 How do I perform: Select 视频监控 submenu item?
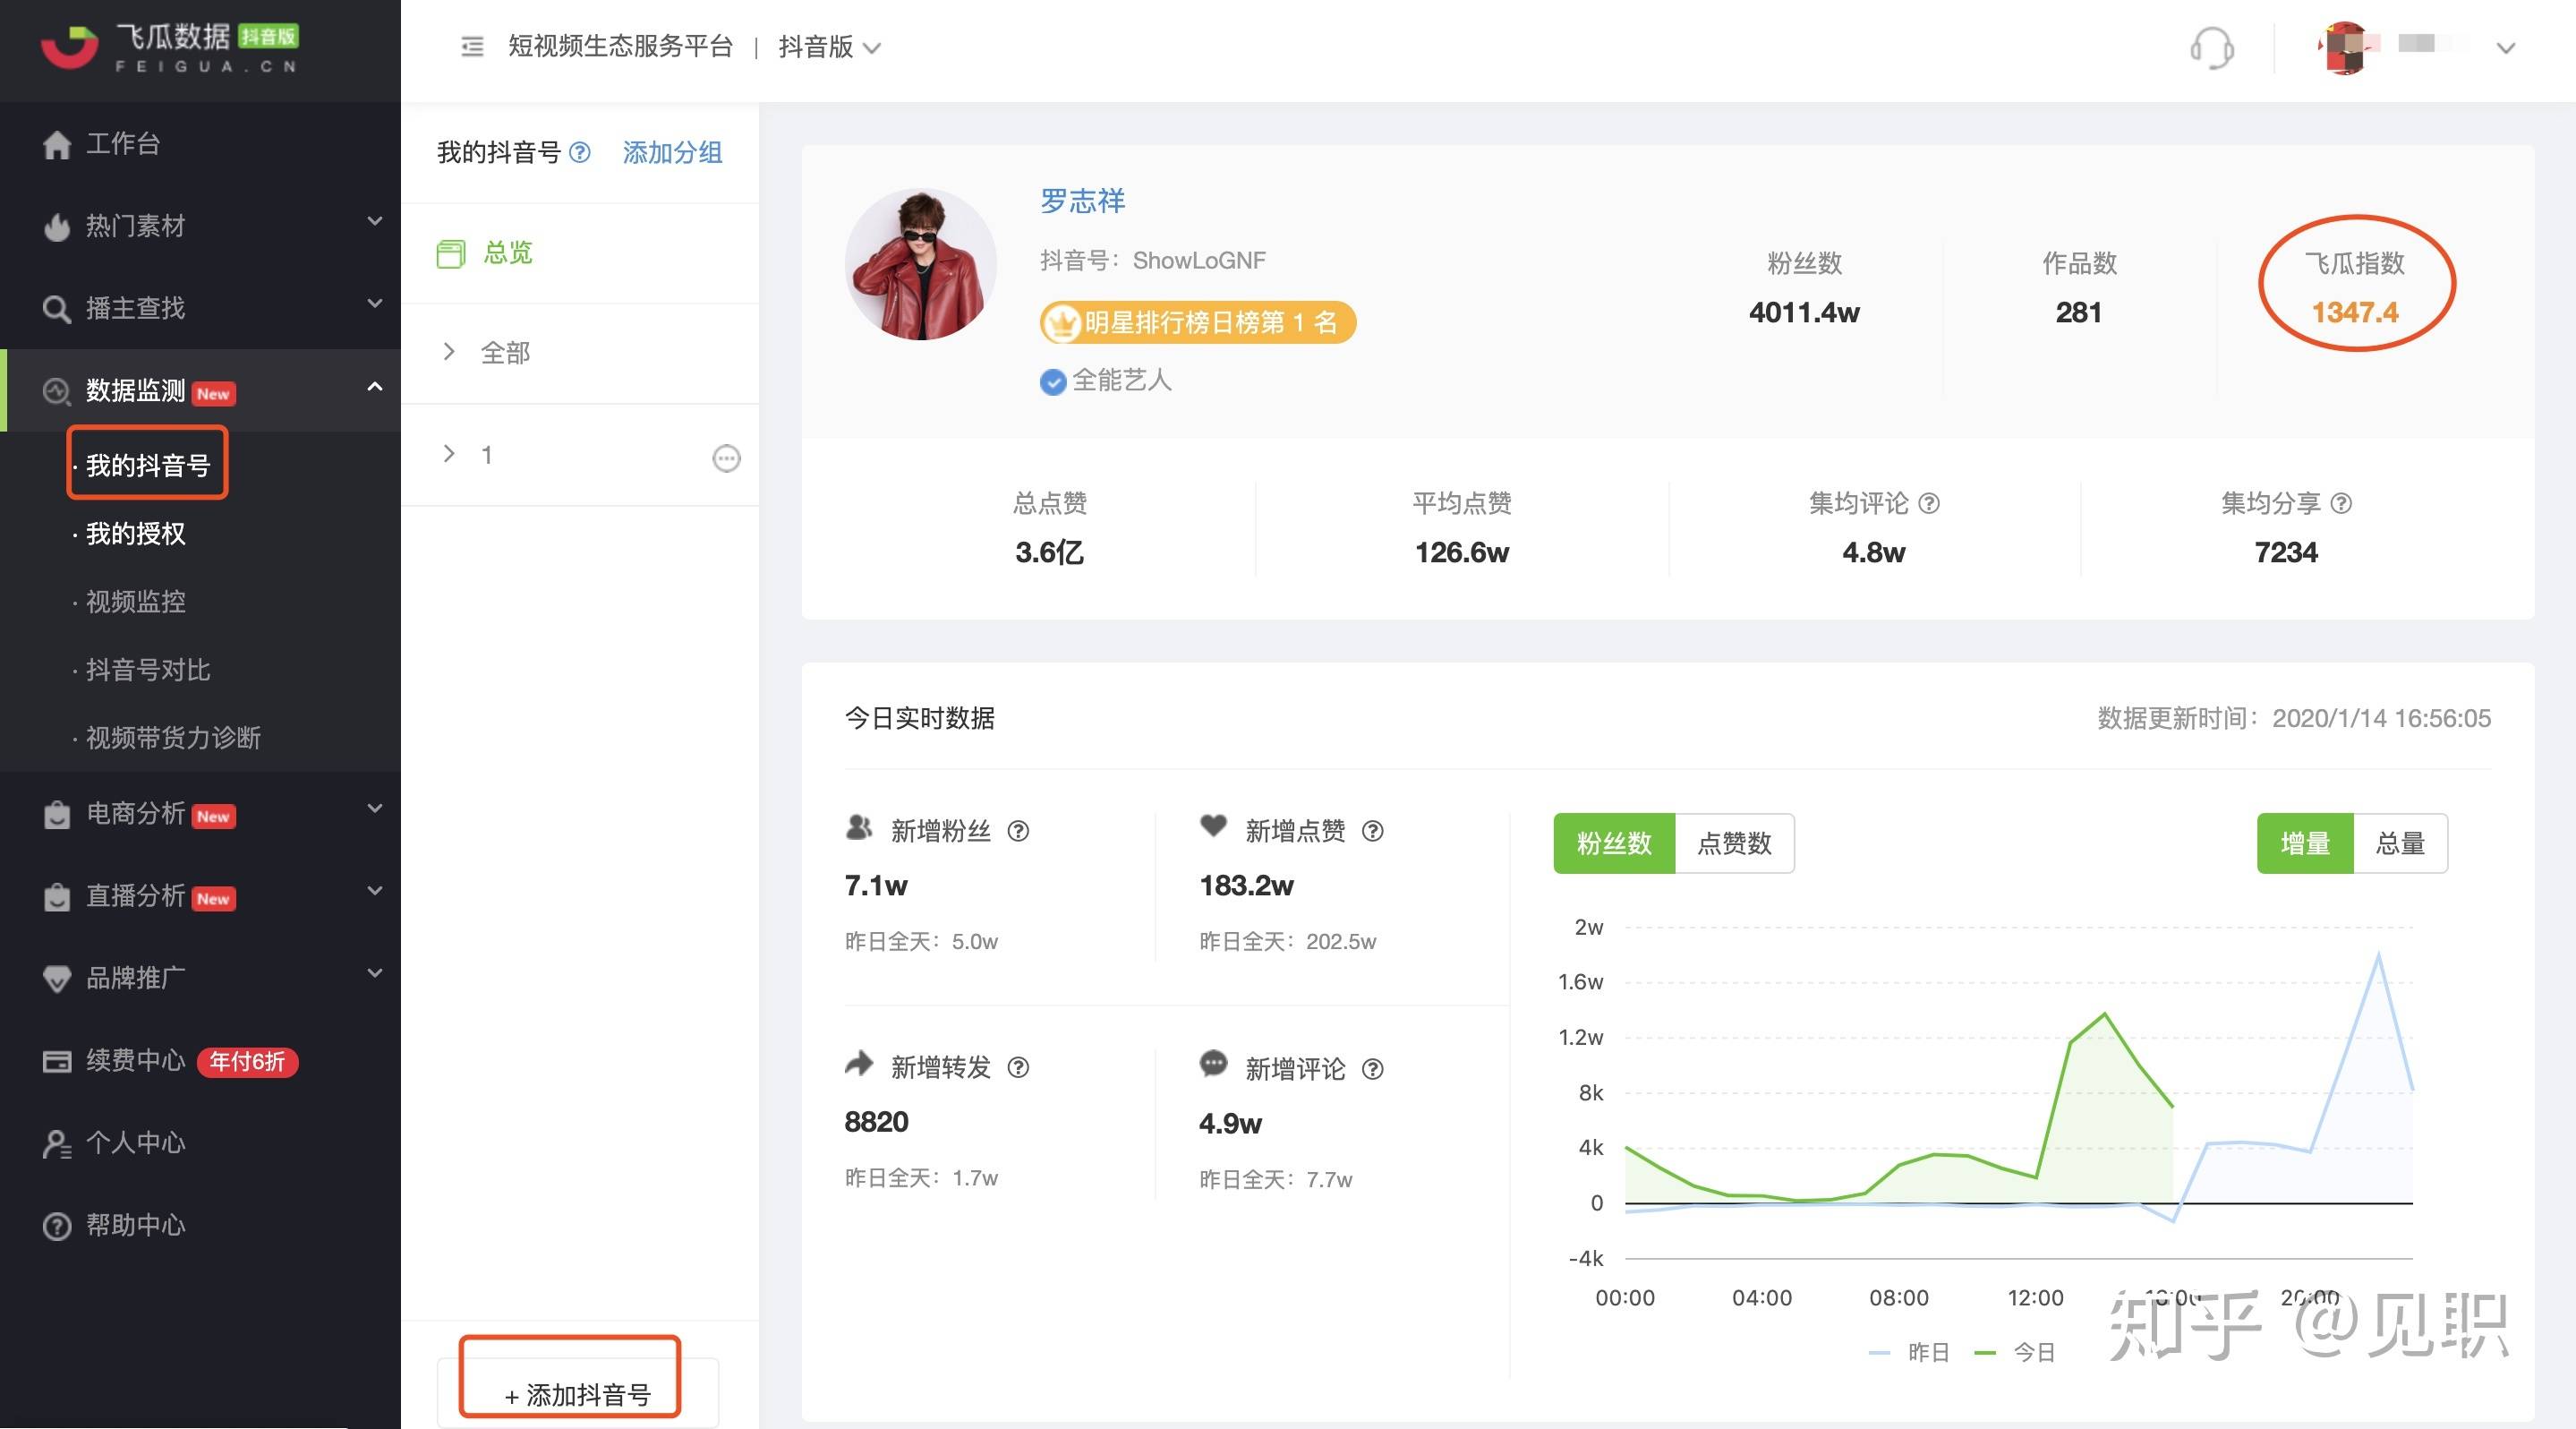(134, 601)
